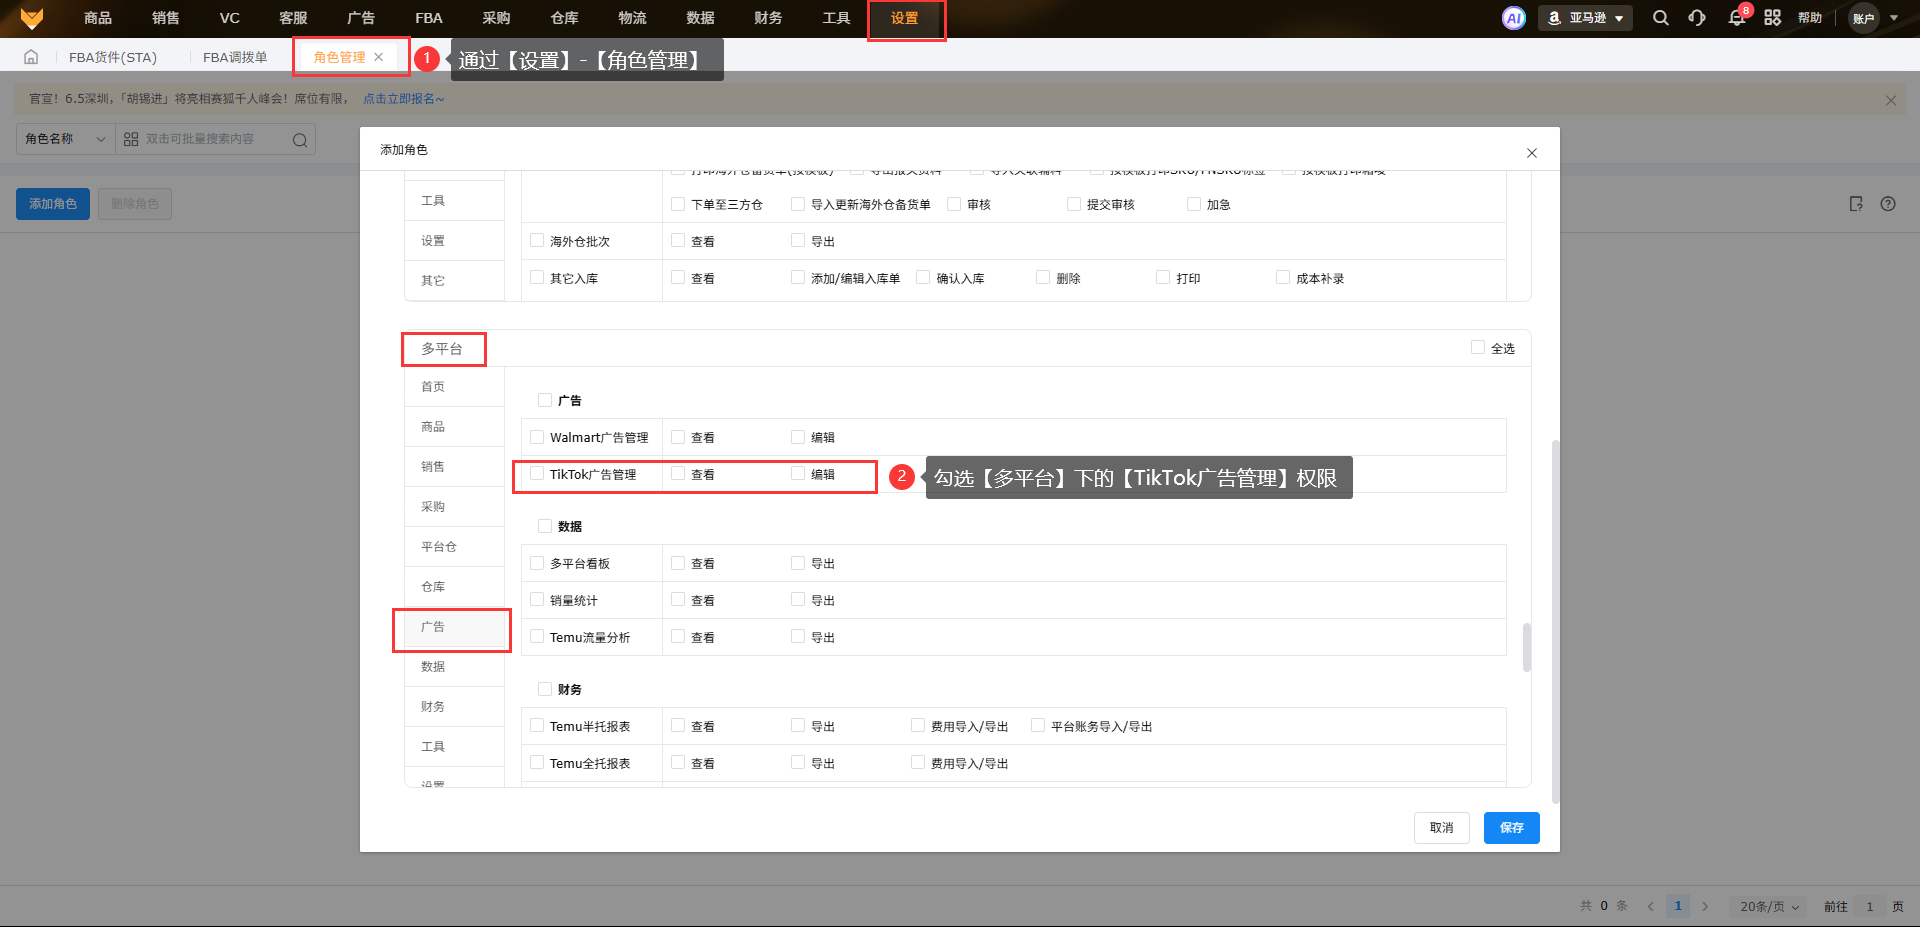
Task: Open the notifications bell
Action: [x=1737, y=18]
